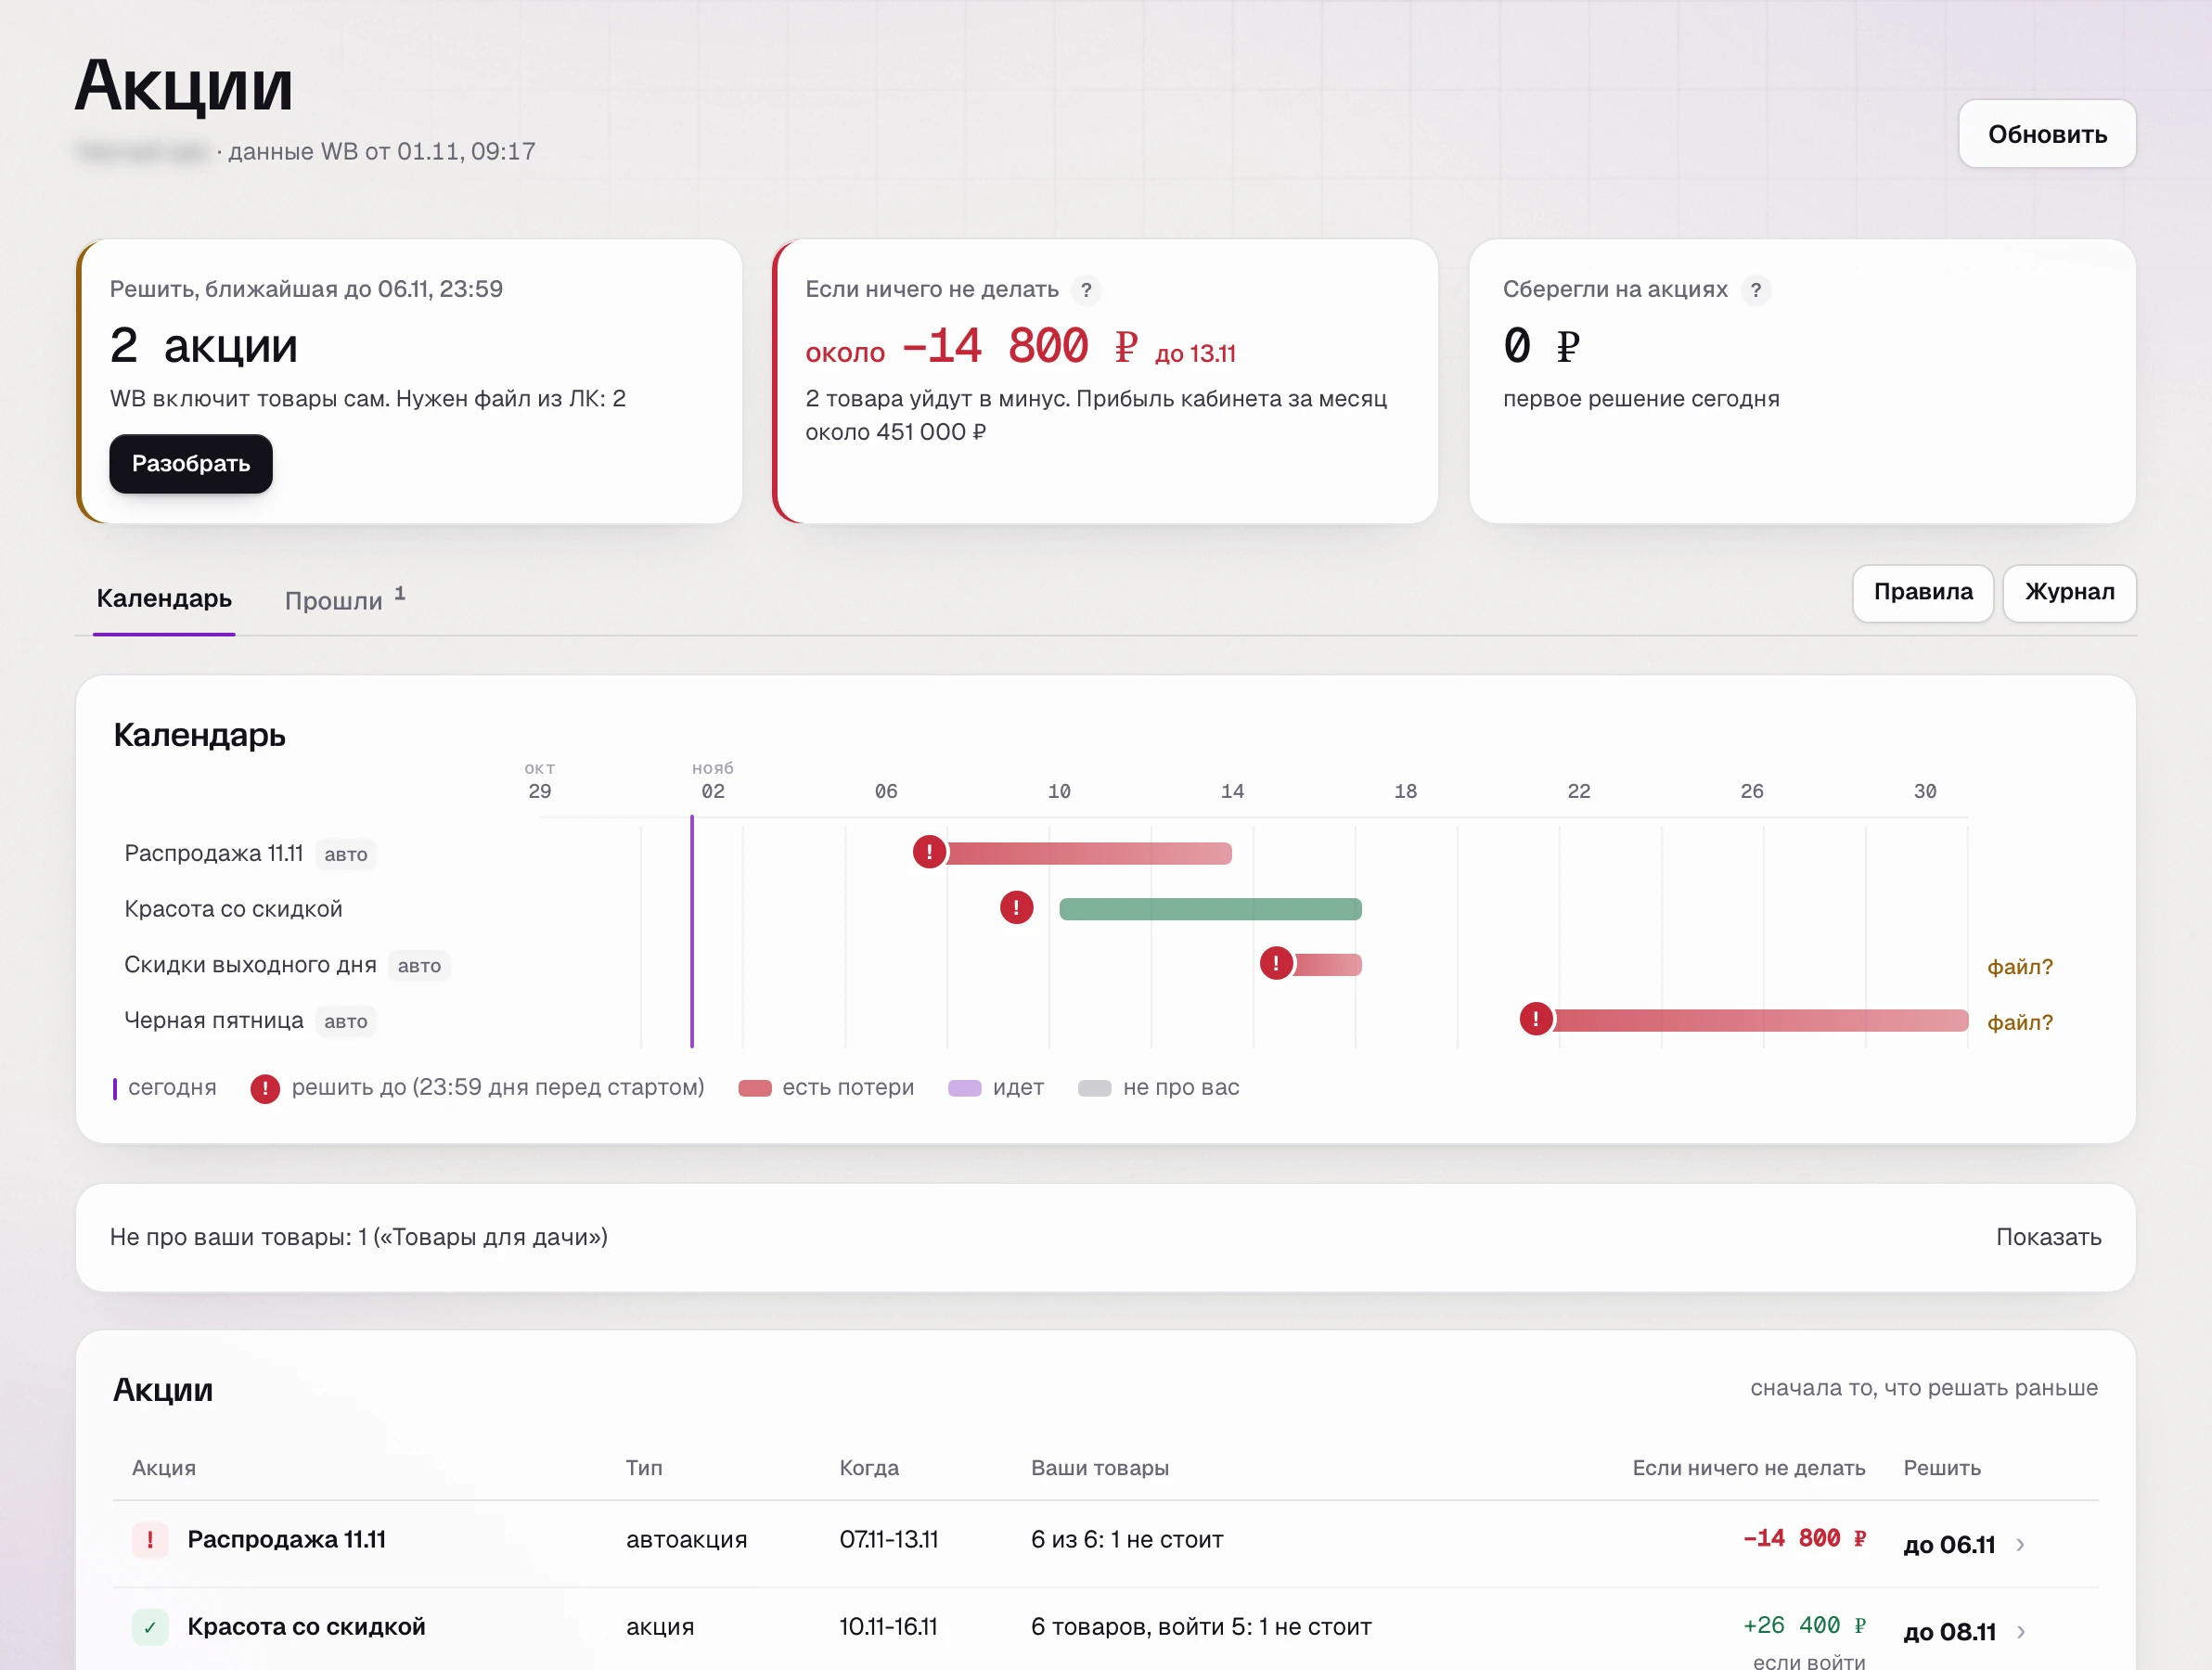The width and height of the screenshot is (2212, 1670).
Task: Open the Правила panel
Action: pos(1923,593)
